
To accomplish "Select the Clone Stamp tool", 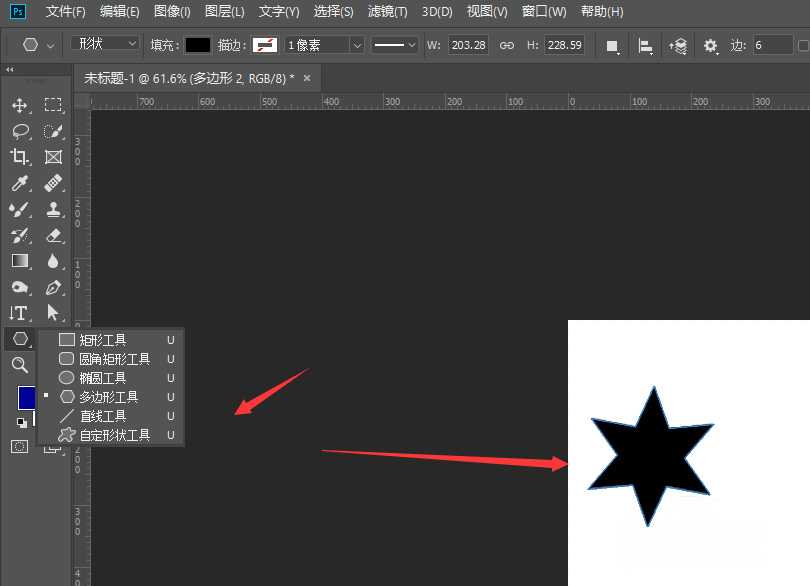I will (x=54, y=209).
